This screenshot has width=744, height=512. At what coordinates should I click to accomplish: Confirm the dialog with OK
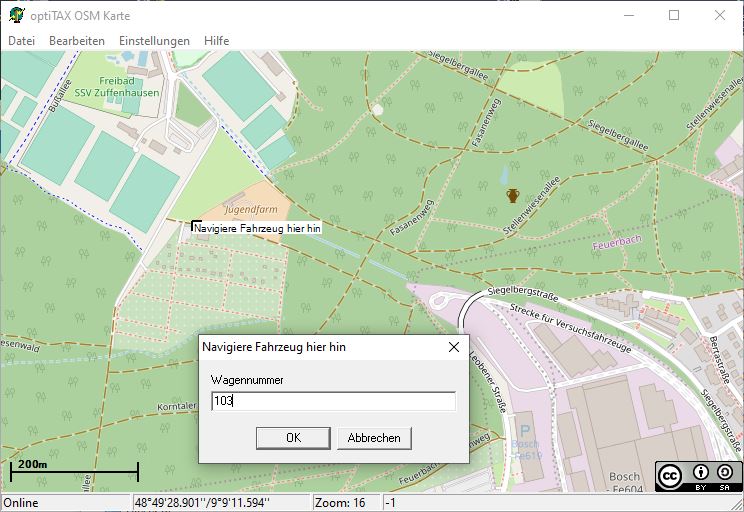(293, 438)
